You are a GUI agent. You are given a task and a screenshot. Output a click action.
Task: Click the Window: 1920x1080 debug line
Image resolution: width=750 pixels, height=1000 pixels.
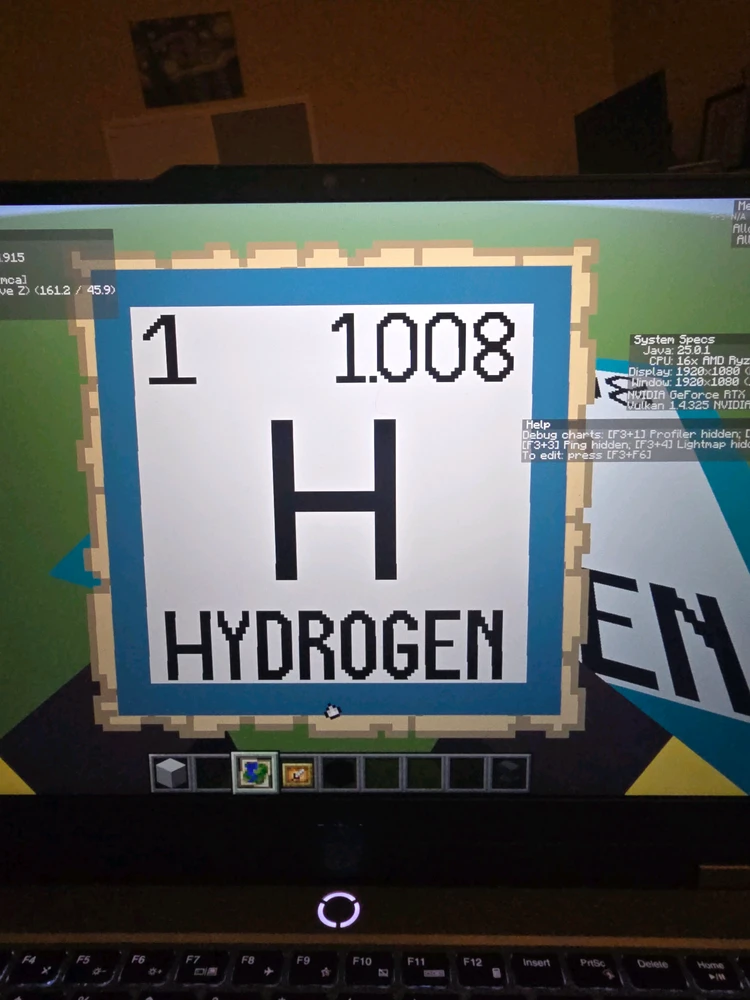click(x=689, y=382)
